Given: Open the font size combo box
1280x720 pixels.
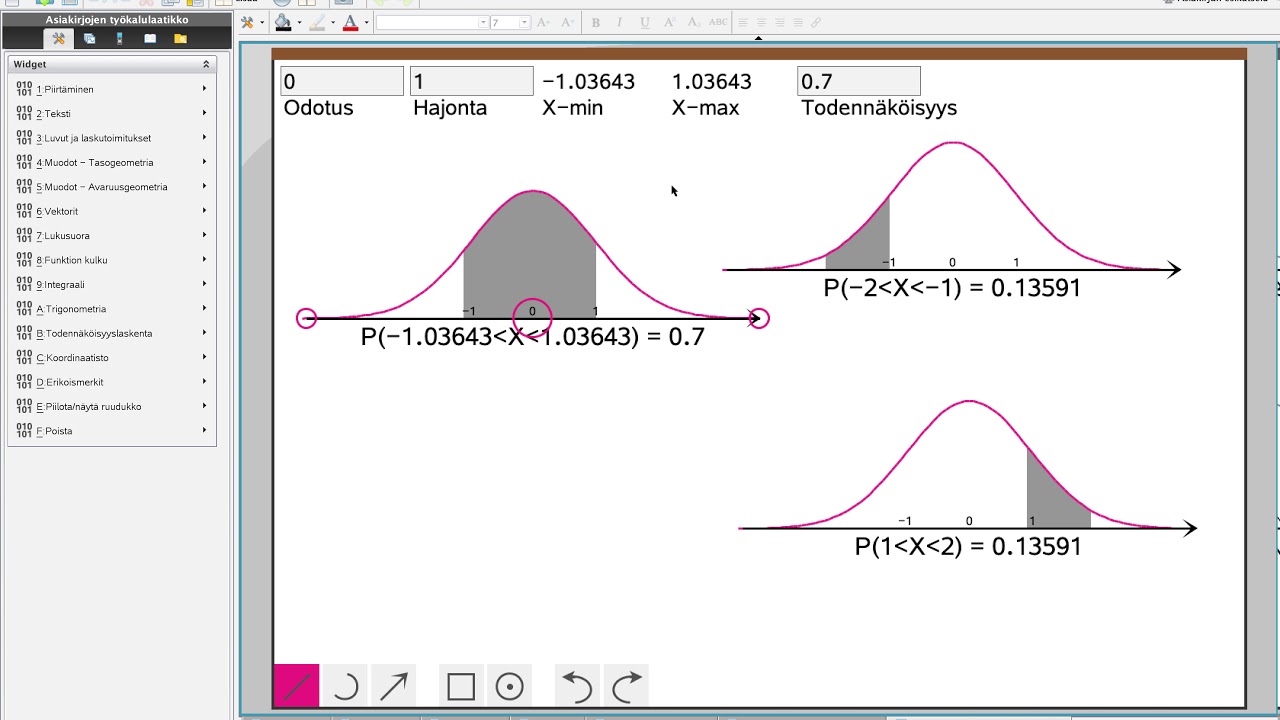Looking at the screenshot, I should coord(509,22).
